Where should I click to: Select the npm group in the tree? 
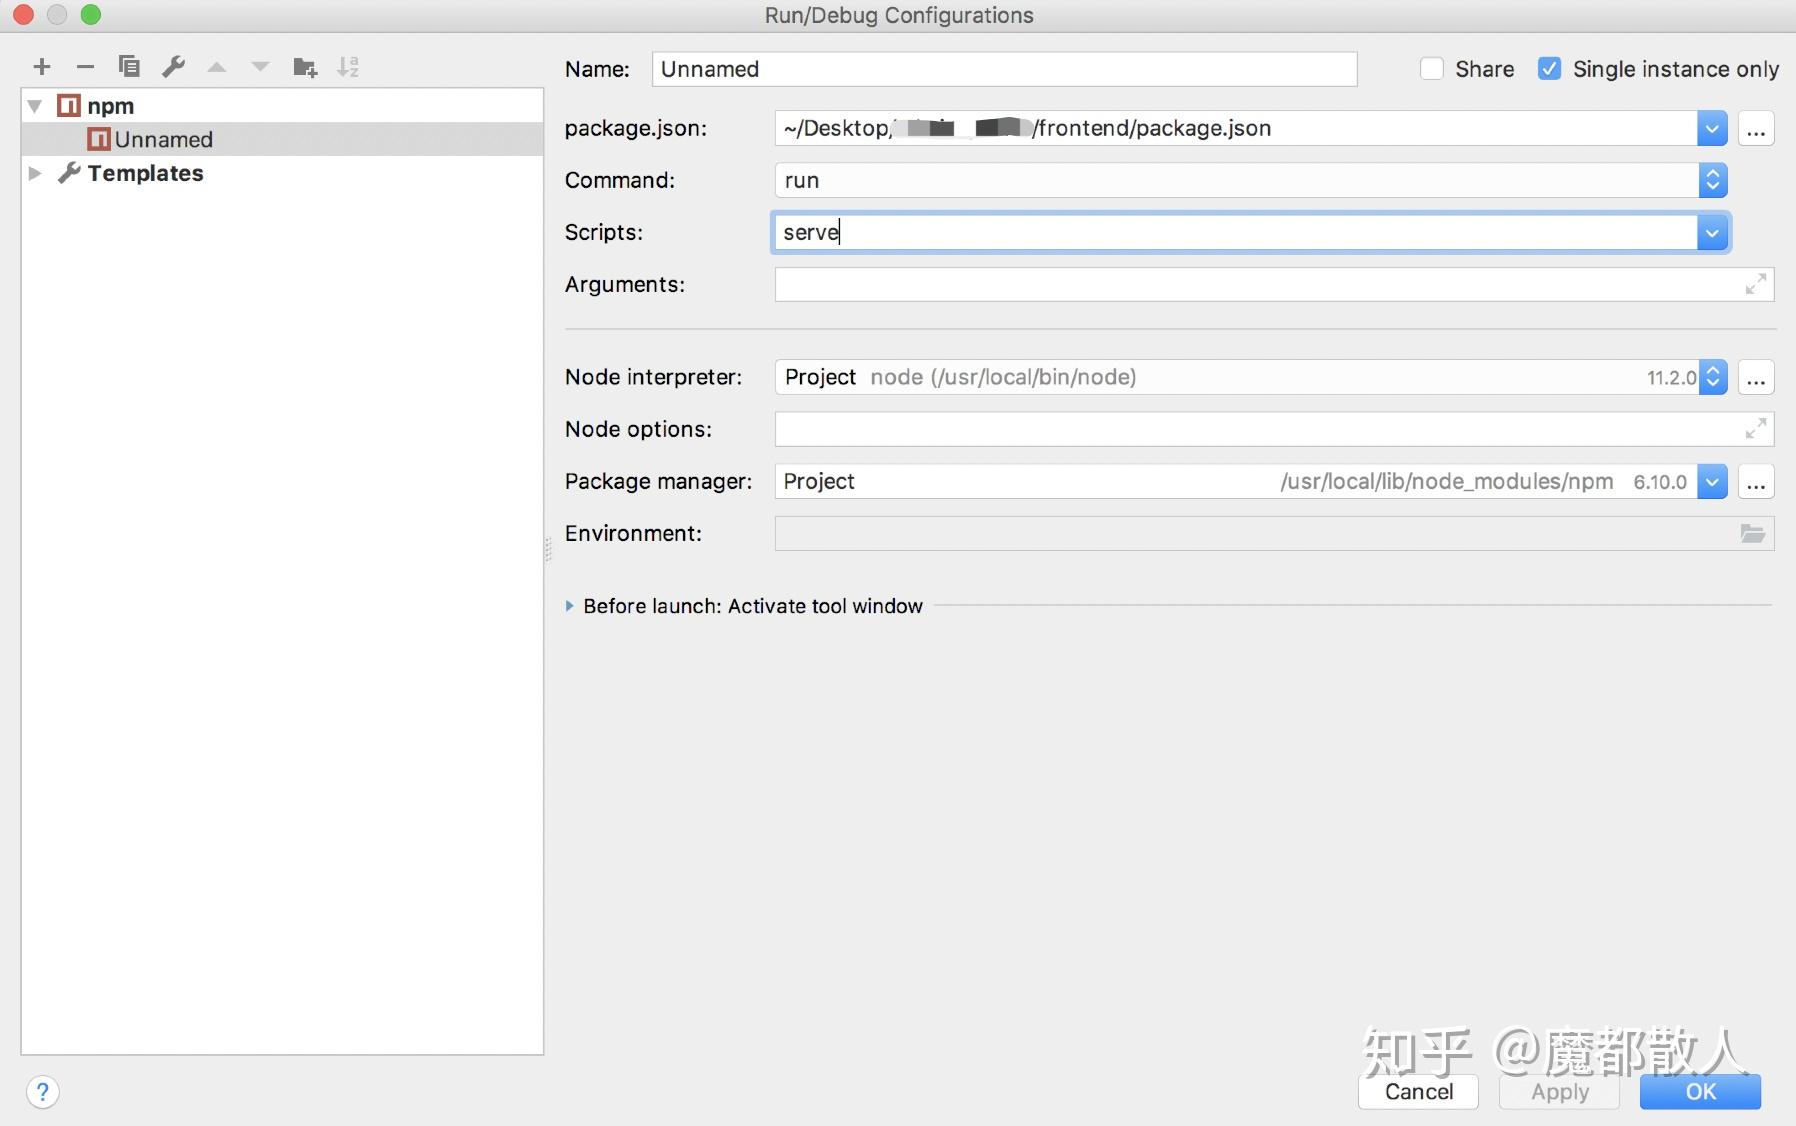[x=282, y=106]
